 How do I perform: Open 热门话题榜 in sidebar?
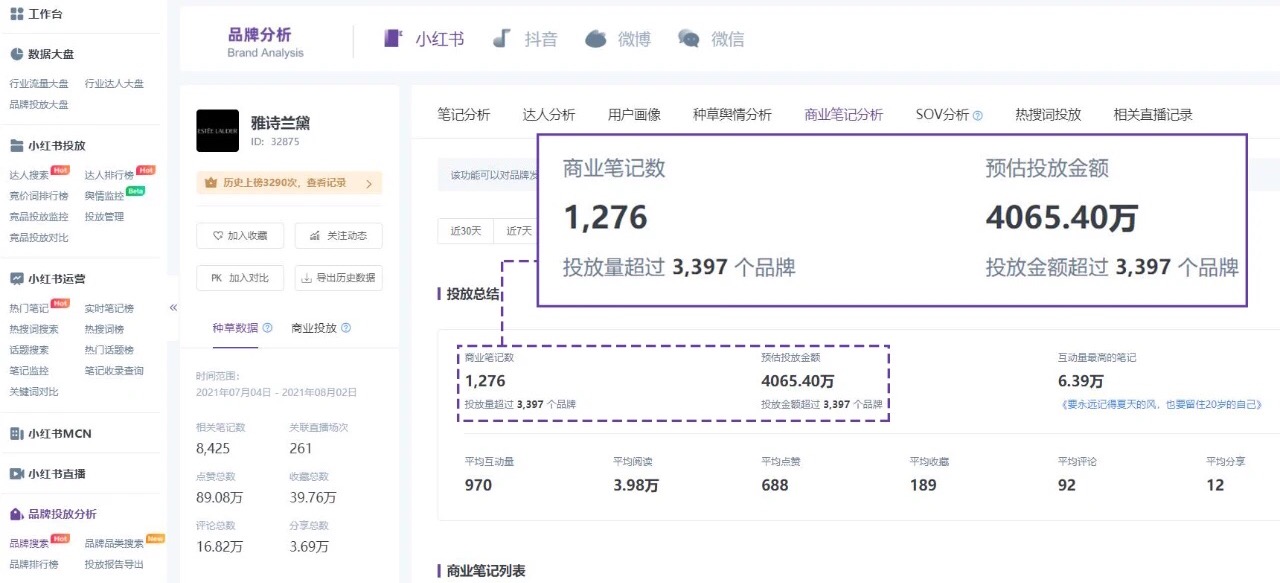[109, 350]
